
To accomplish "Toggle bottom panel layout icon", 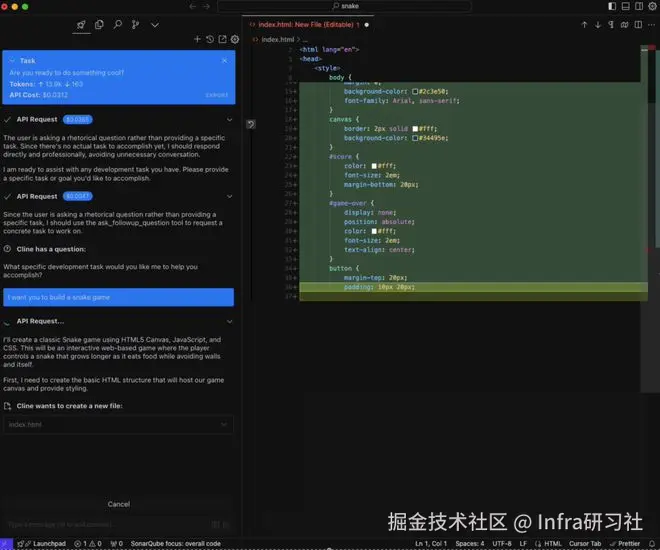I will pyautogui.click(x=625, y=6).
